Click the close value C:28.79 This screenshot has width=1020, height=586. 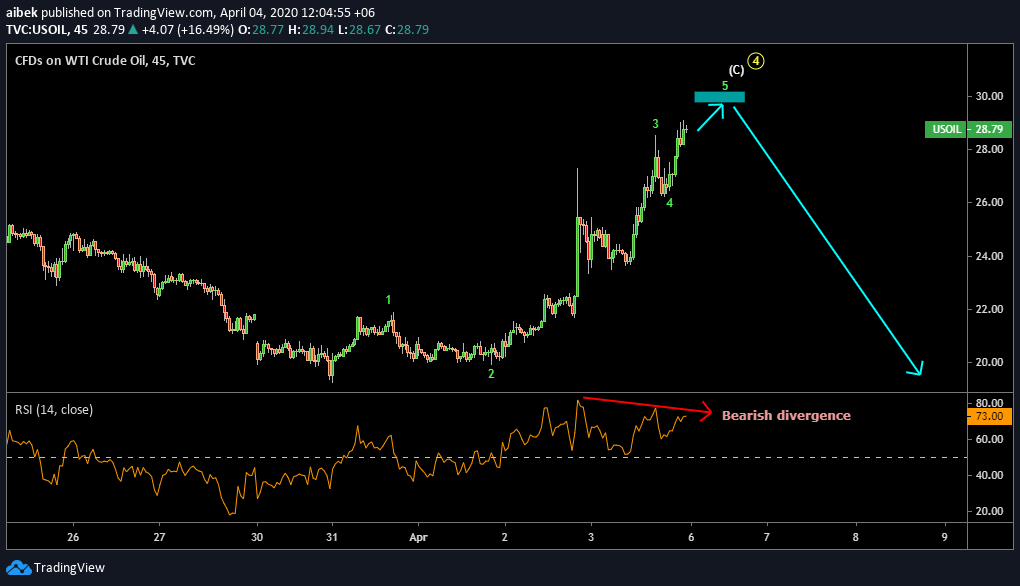tap(407, 30)
